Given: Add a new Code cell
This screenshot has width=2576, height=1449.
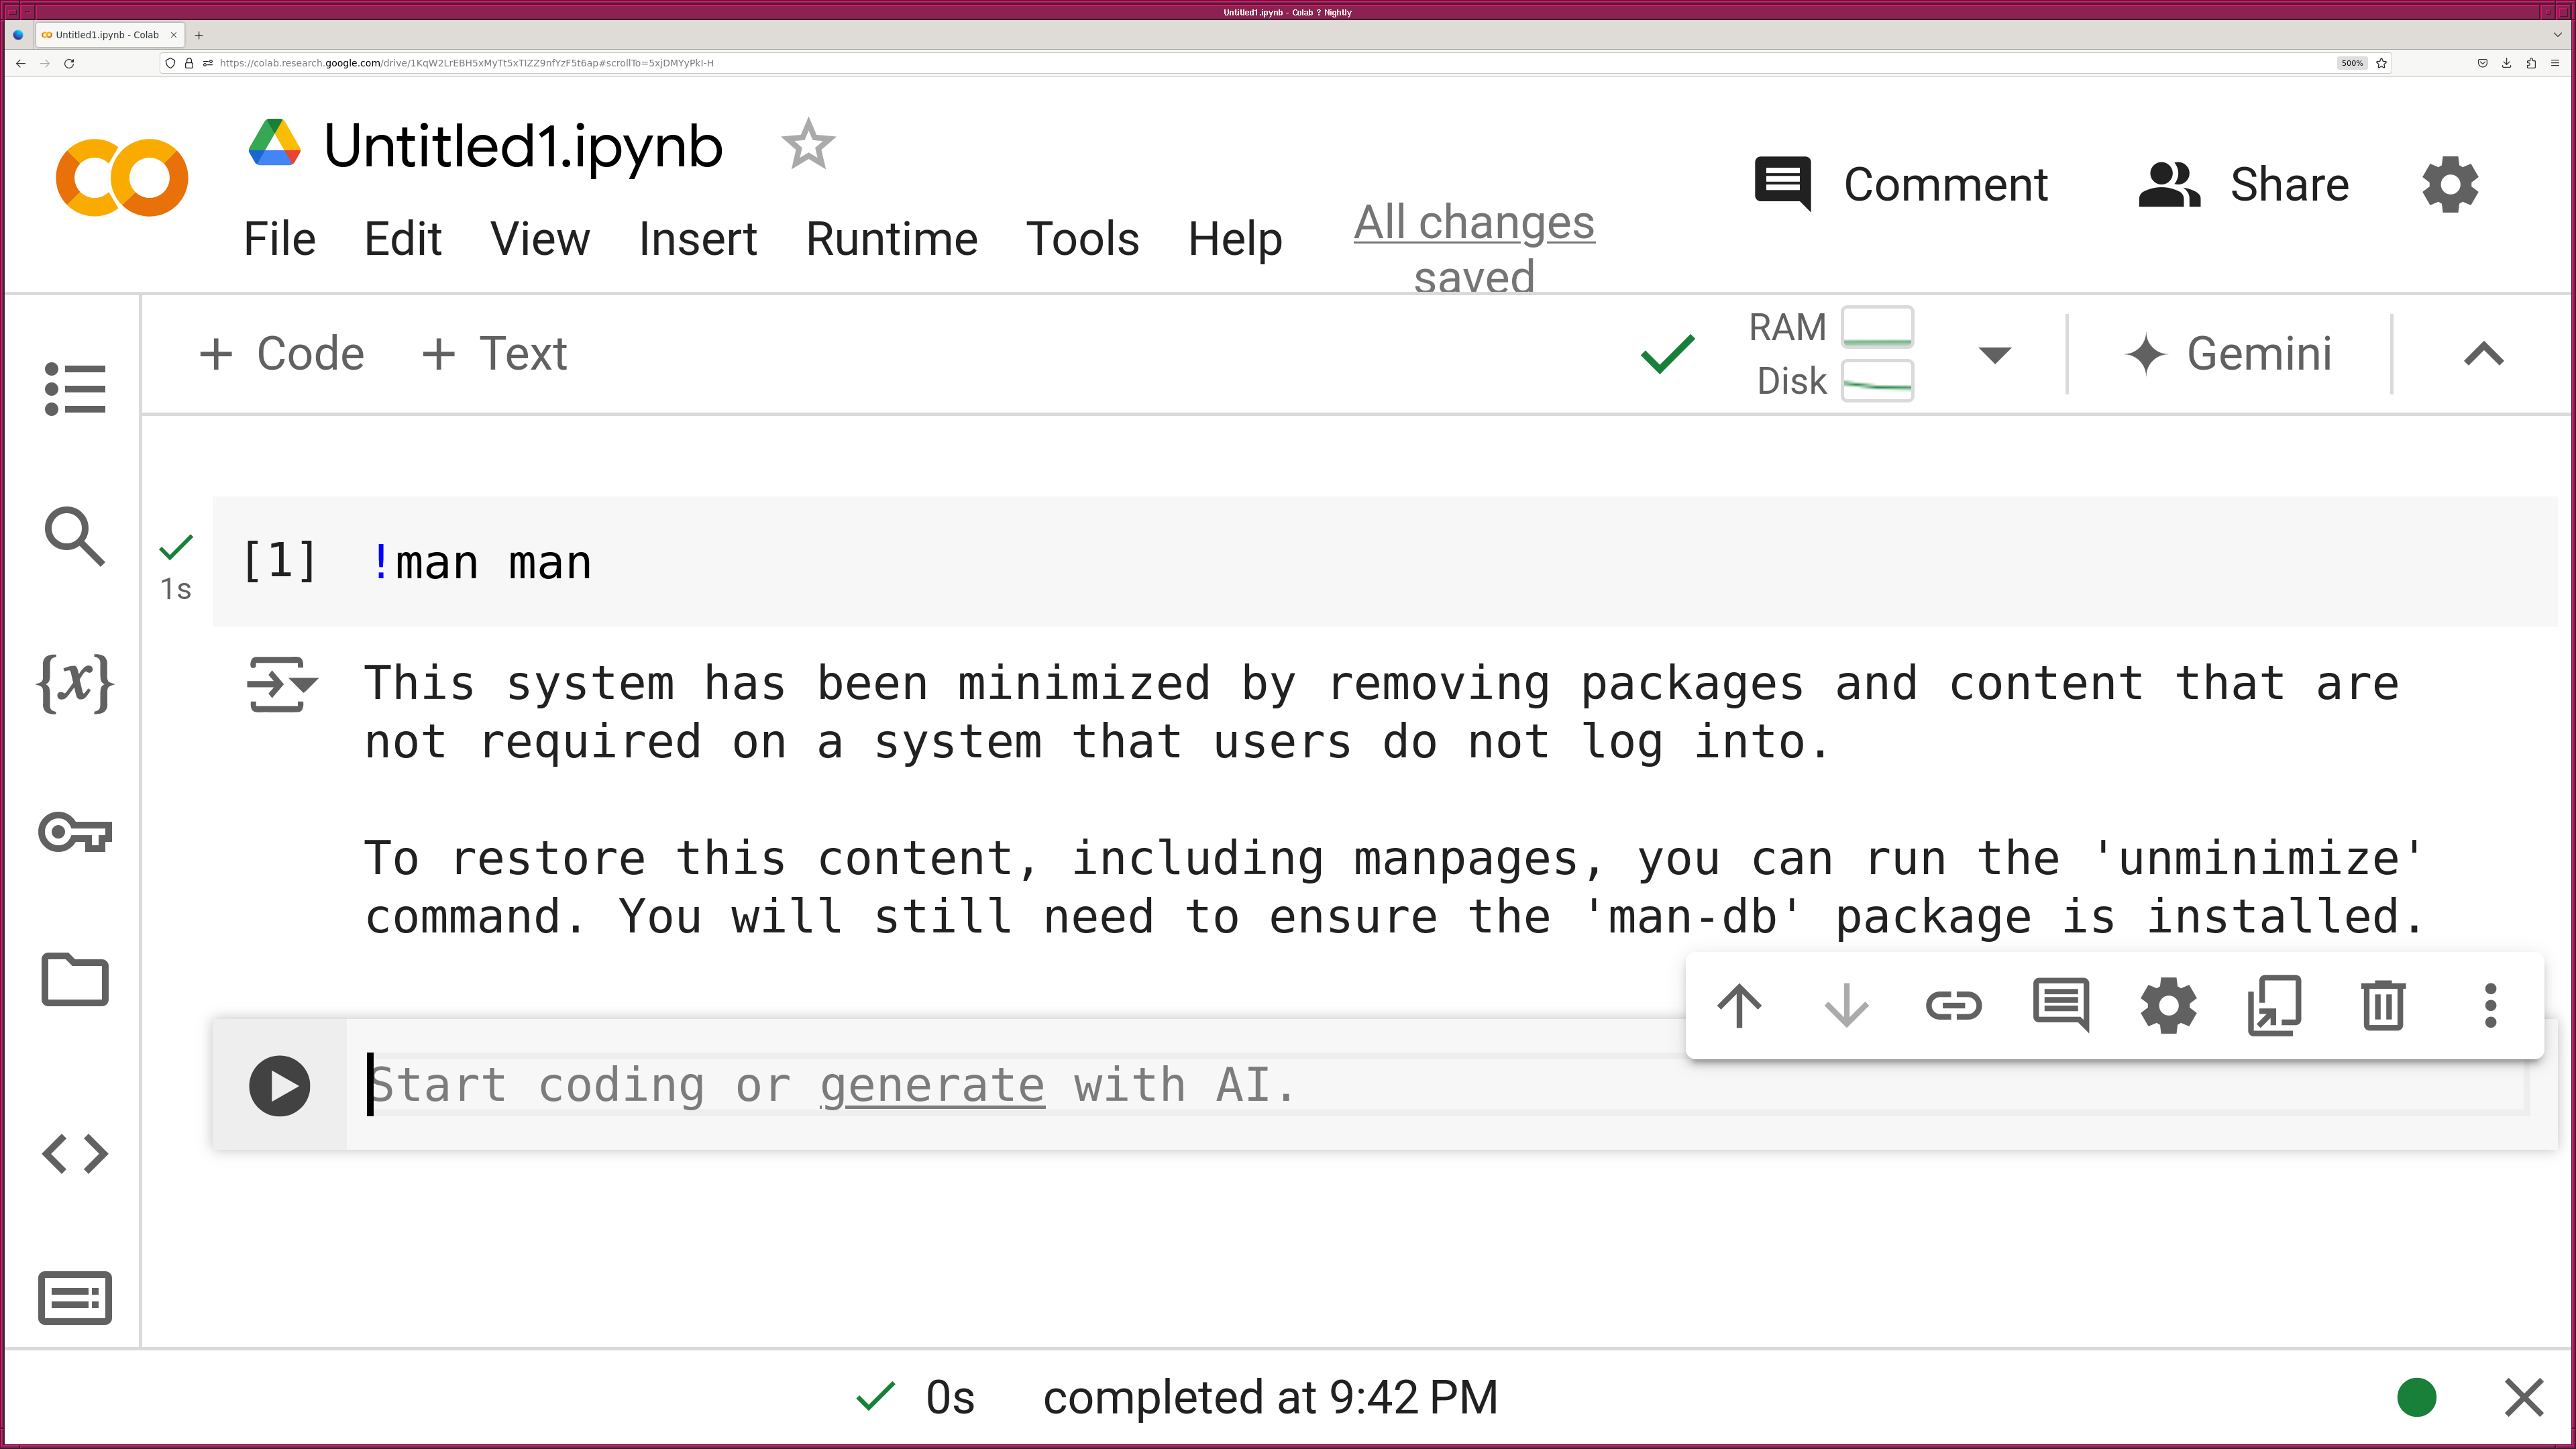Looking at the screenshot, I should 282,354.
